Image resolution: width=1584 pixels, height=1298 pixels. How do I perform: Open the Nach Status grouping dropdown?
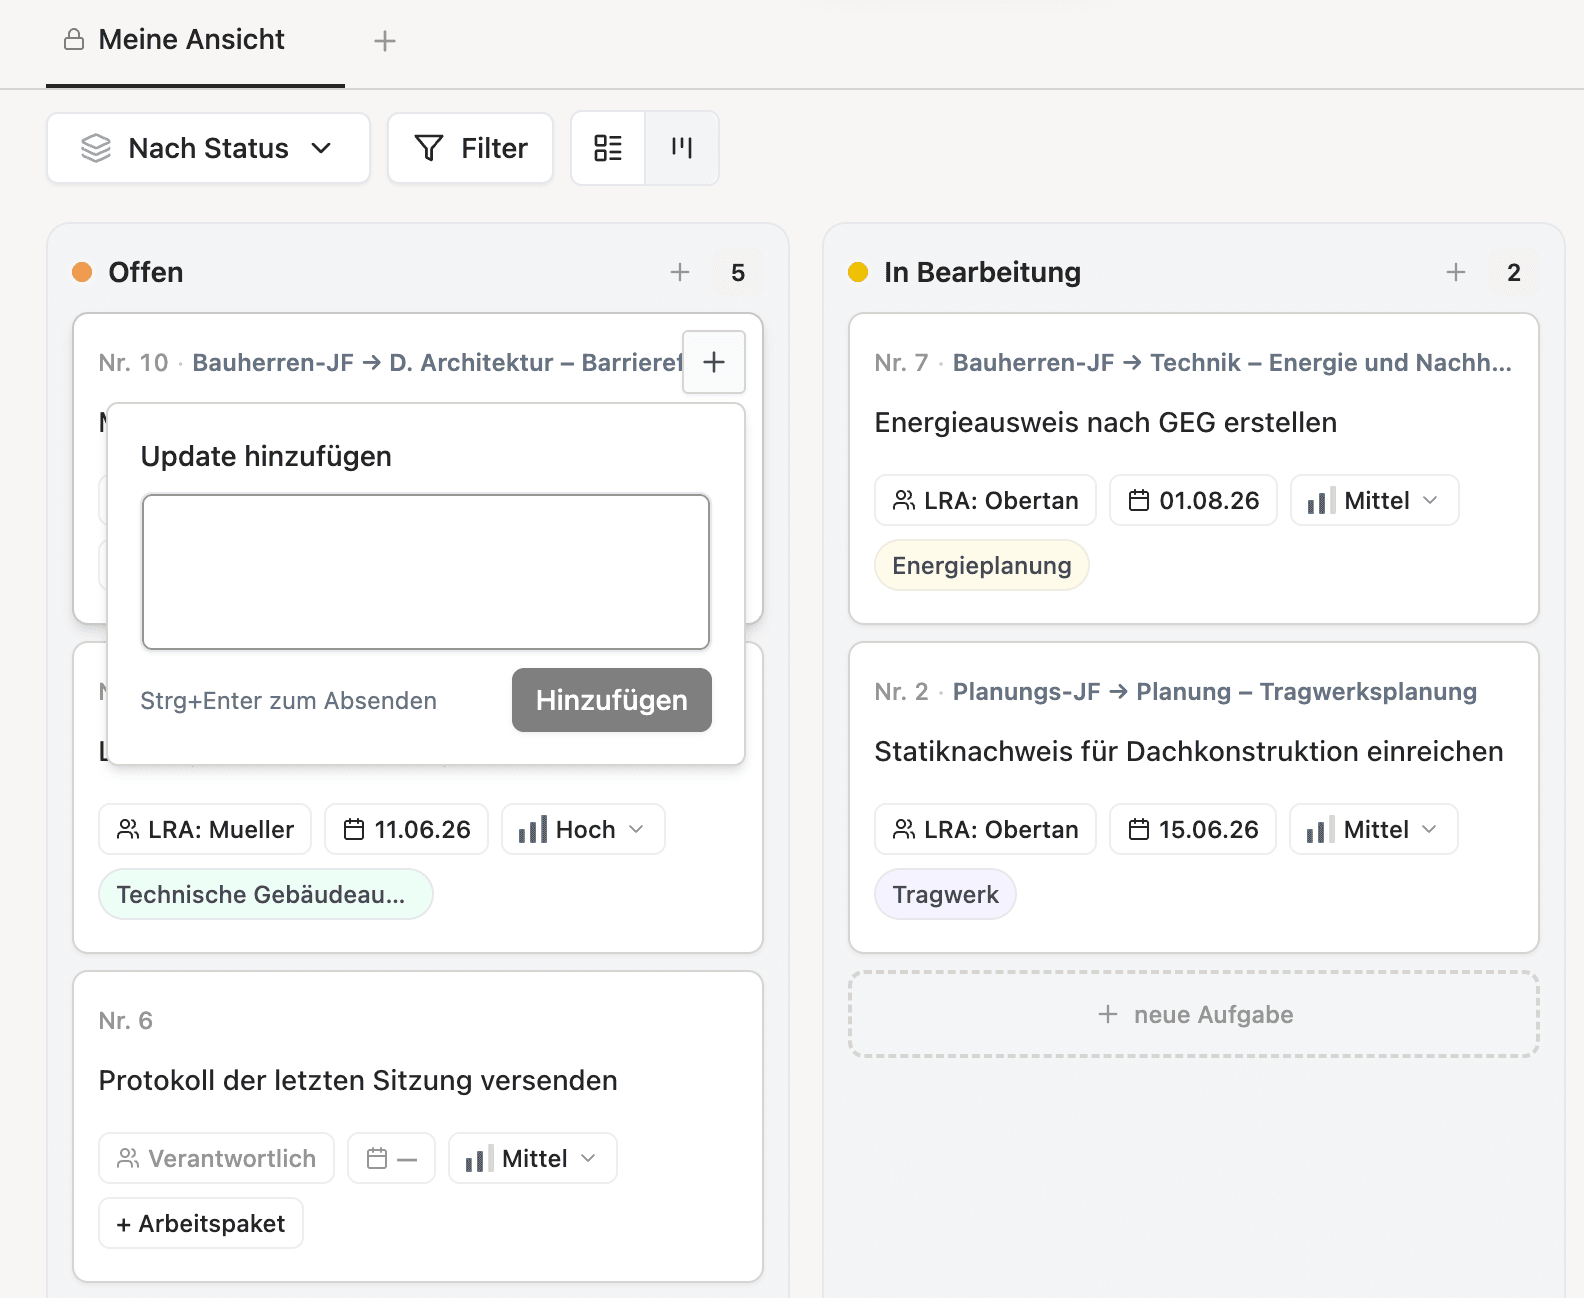point(208,148)
